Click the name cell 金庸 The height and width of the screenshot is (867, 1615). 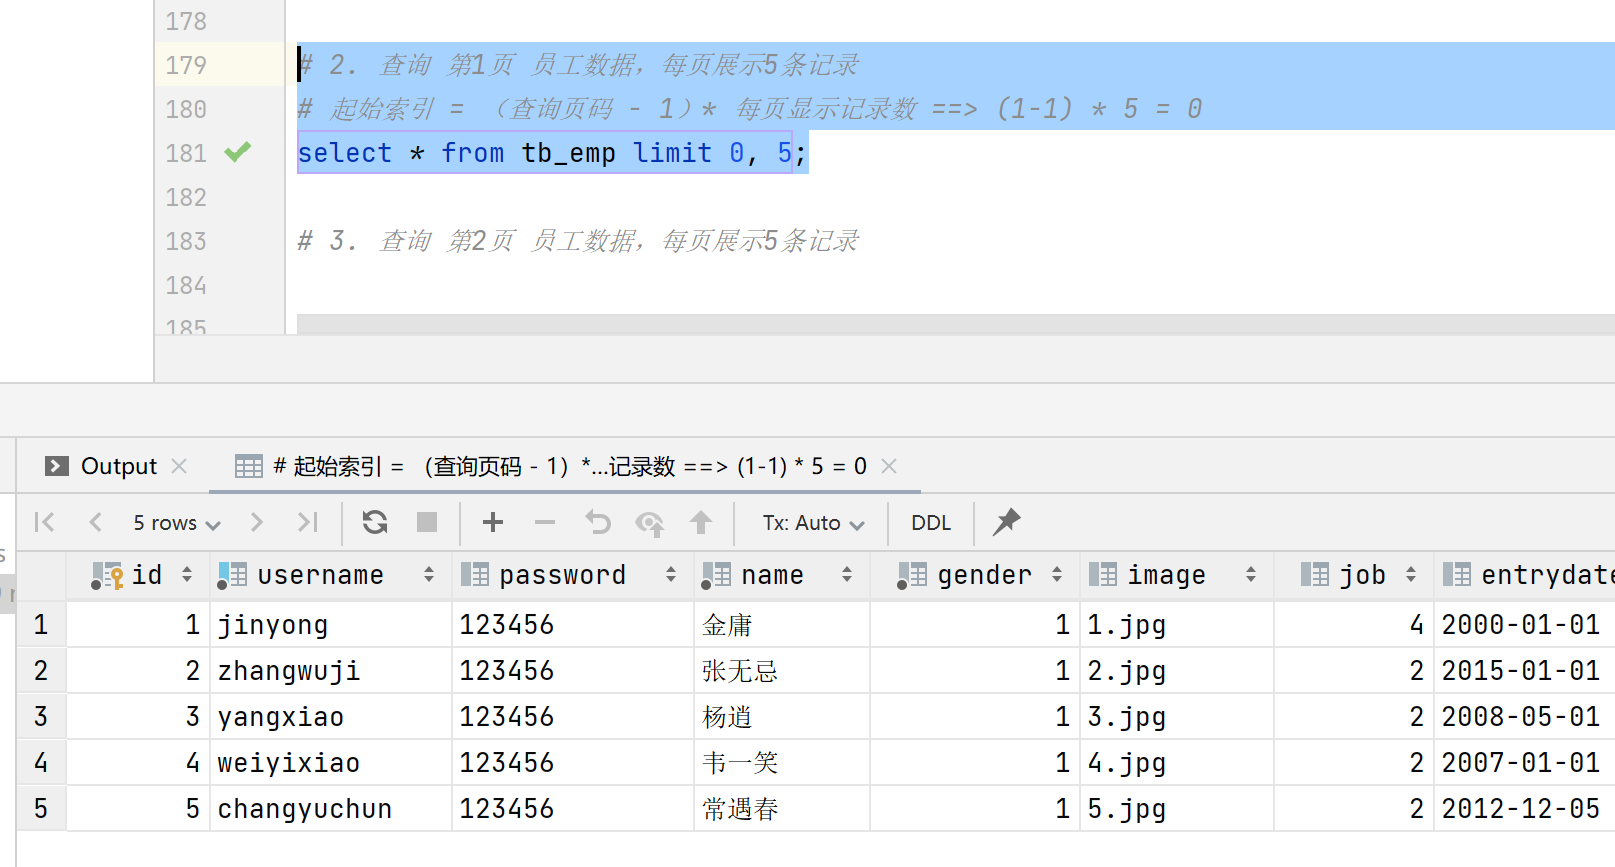[782, 625]
